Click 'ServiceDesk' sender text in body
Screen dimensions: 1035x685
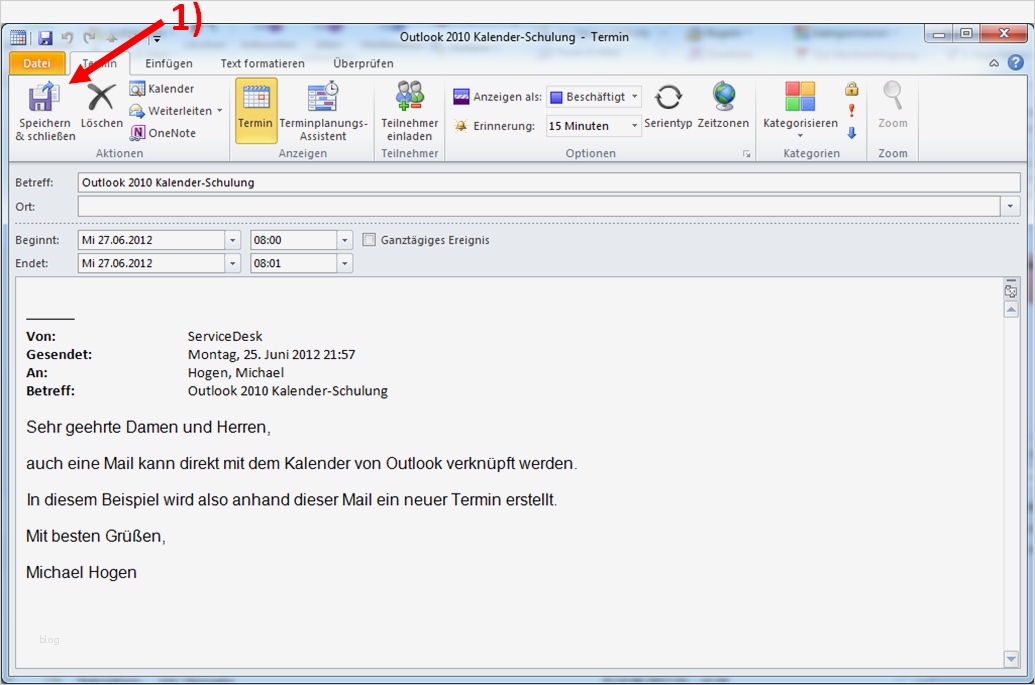(x=225, y=336)
